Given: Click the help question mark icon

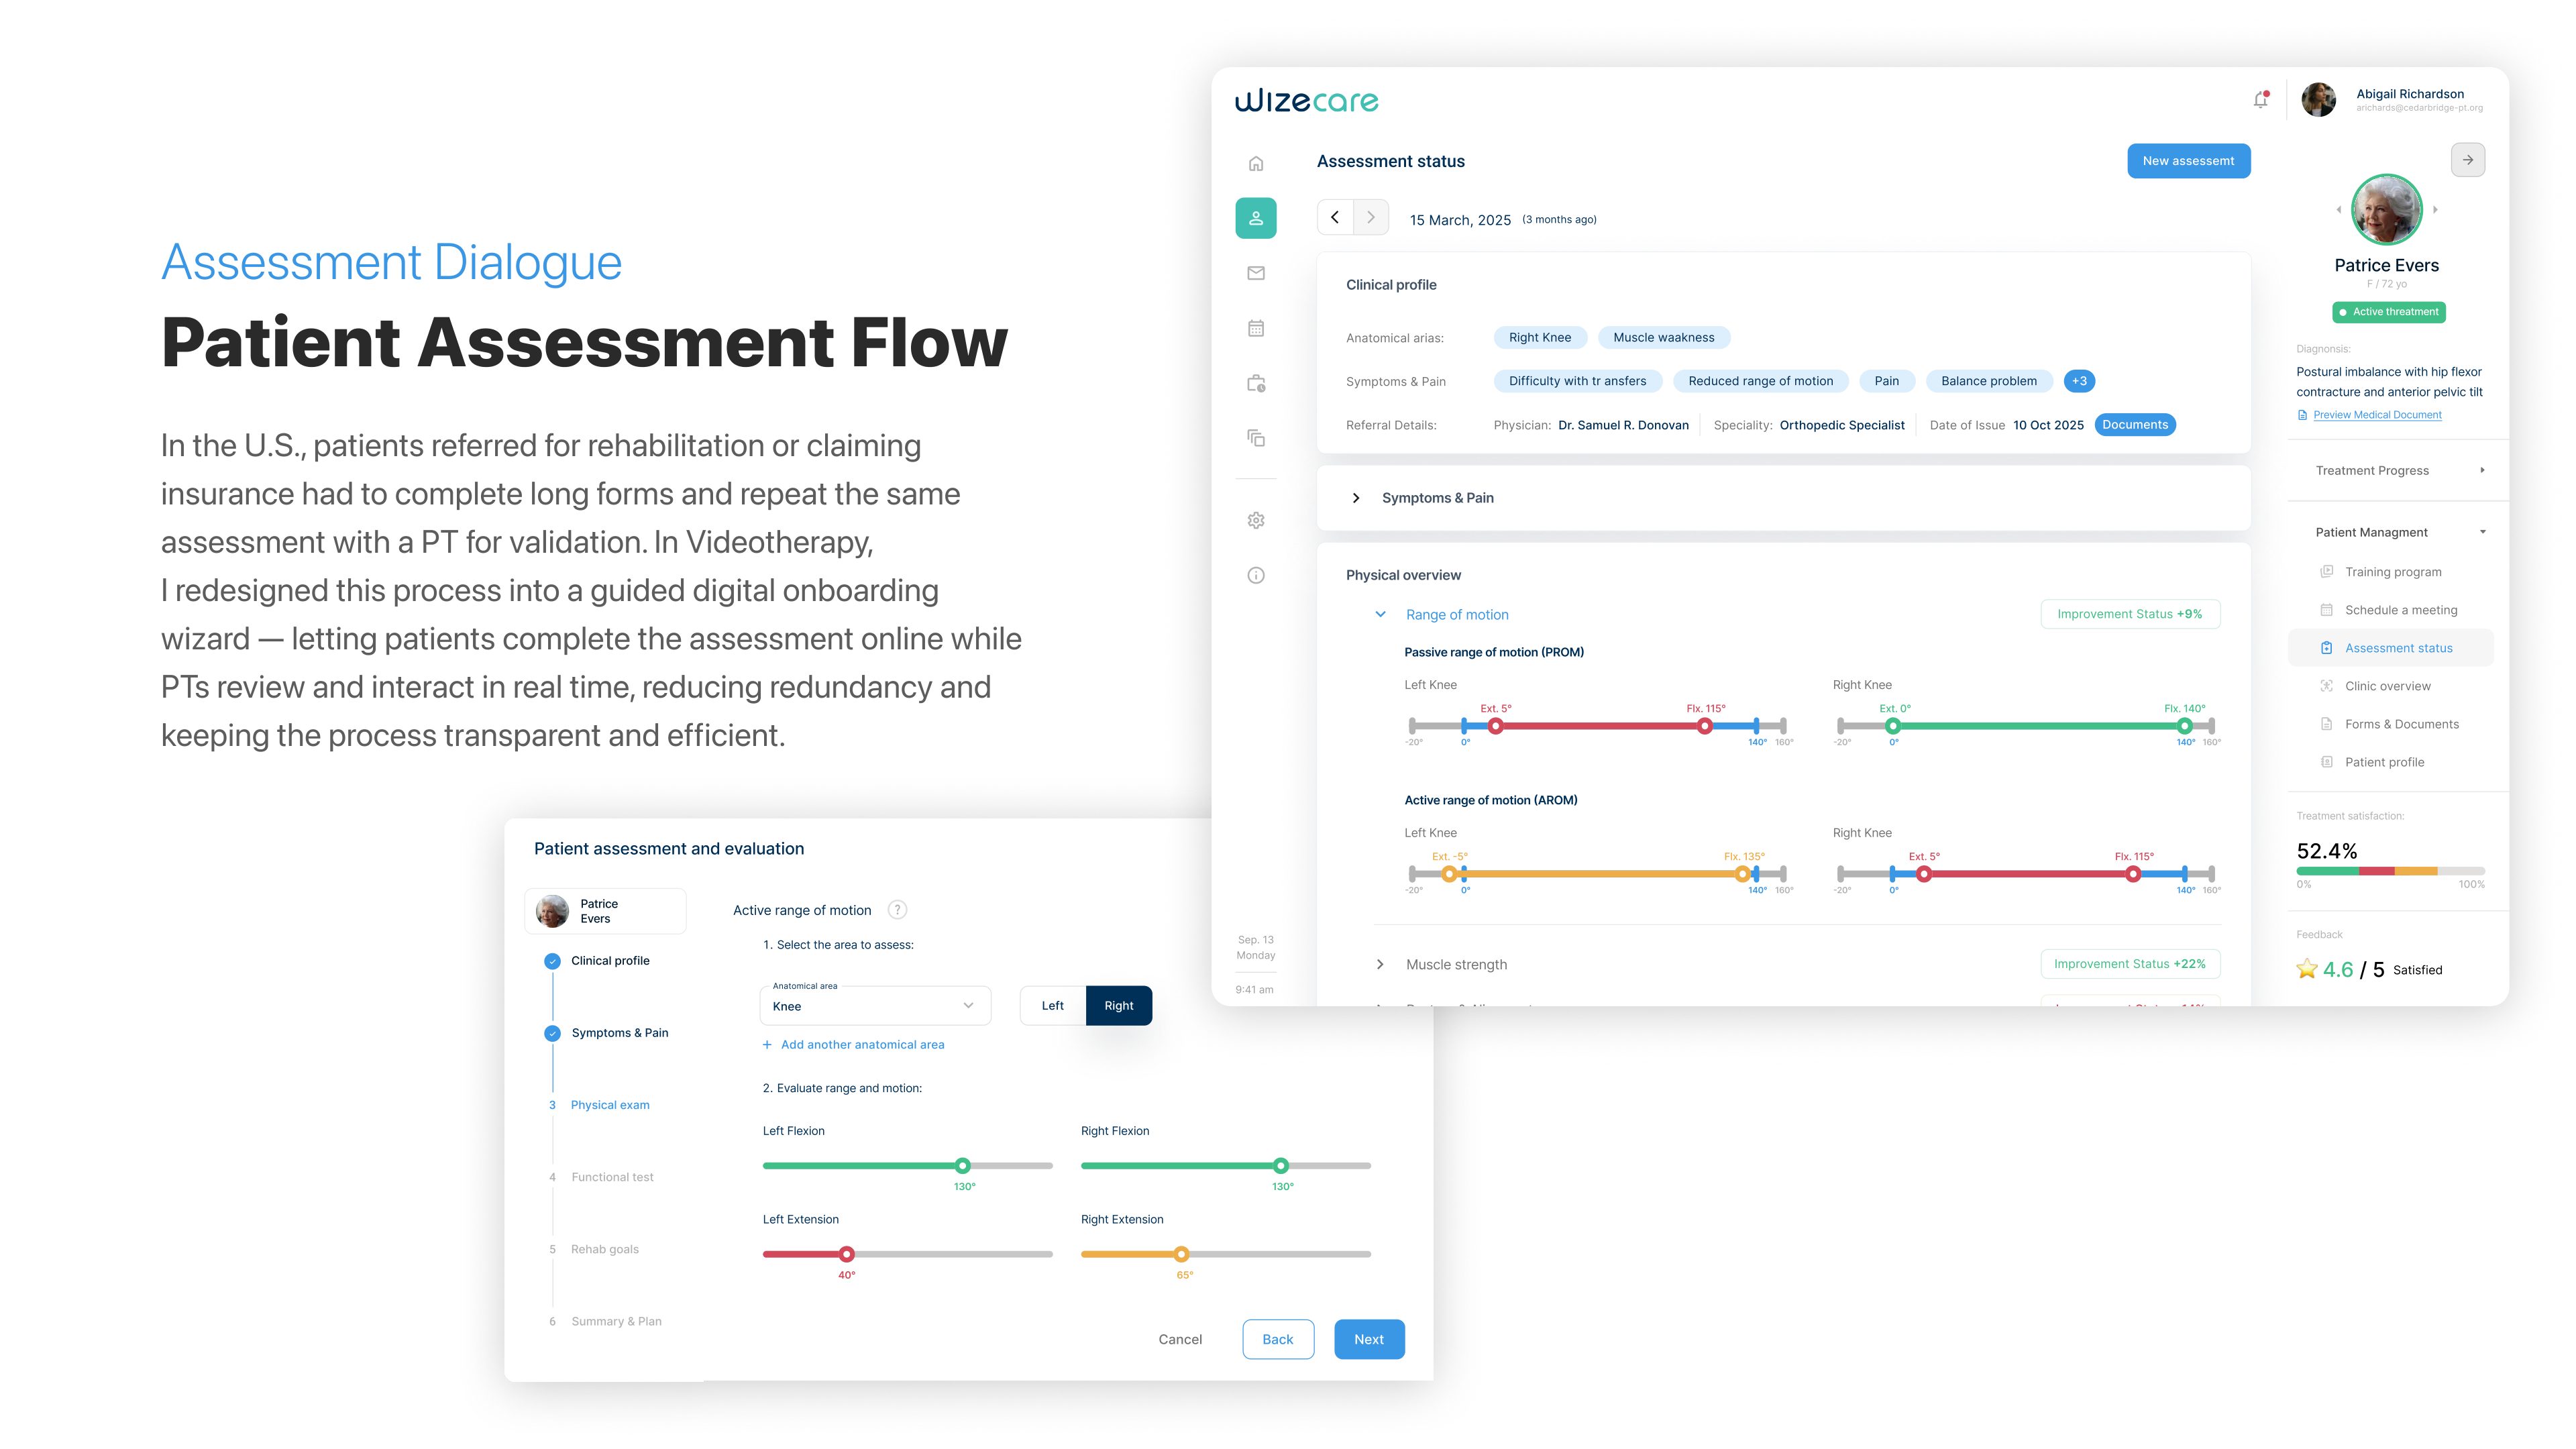Looking at the screenshot, I should [x=897, y=910].
